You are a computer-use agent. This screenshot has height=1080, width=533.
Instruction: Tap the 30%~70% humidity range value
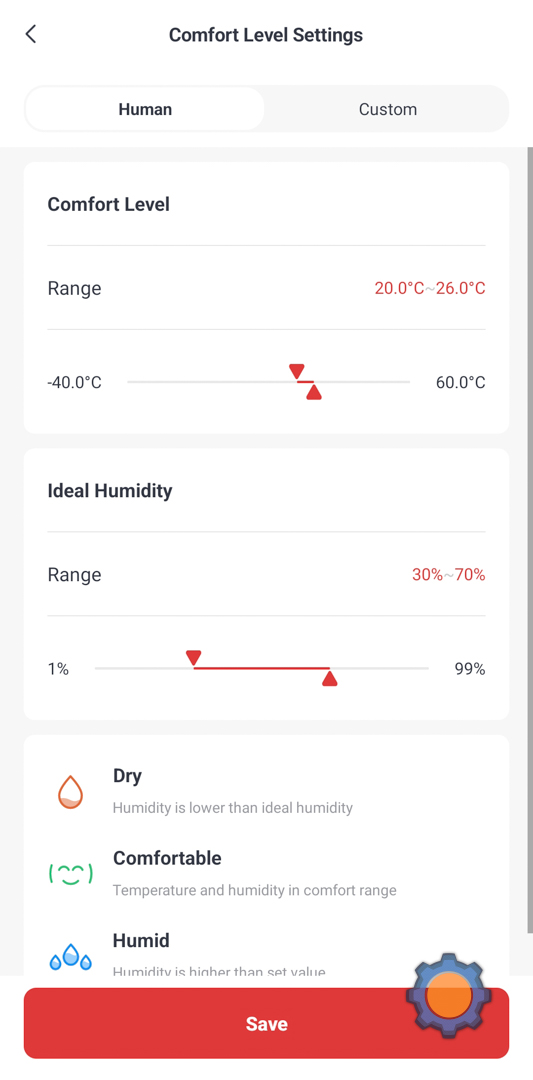[448, 574]
